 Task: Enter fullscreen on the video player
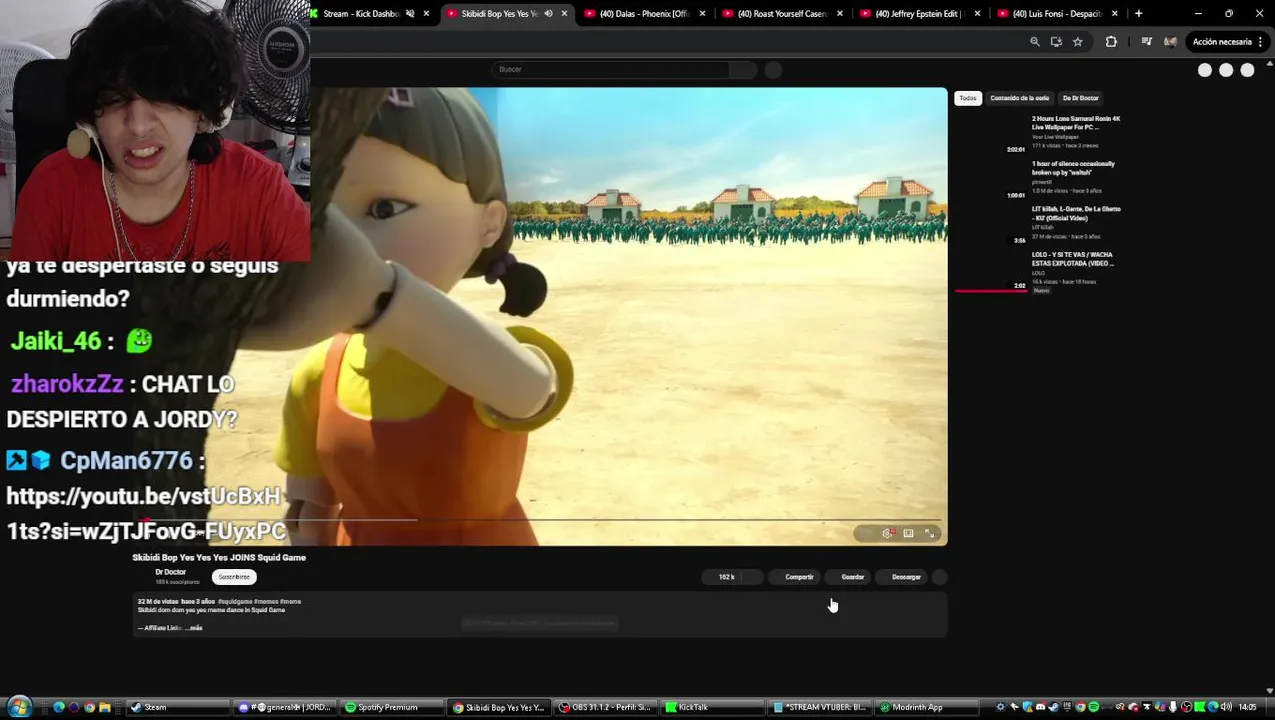929,533
